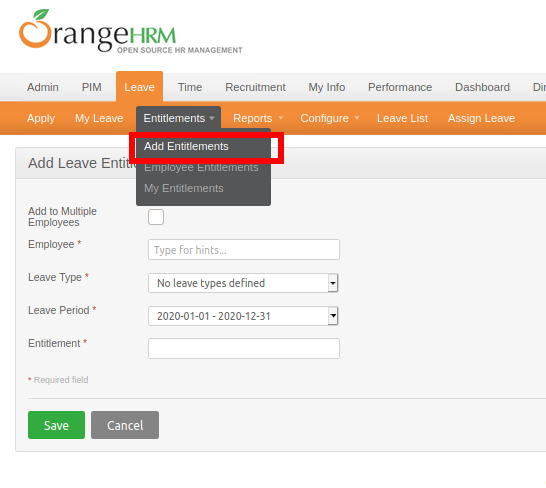This screenshot has width=546, height=488.
Task: Open the Leave Type dropdown
Action: click(x=243, y=283)
